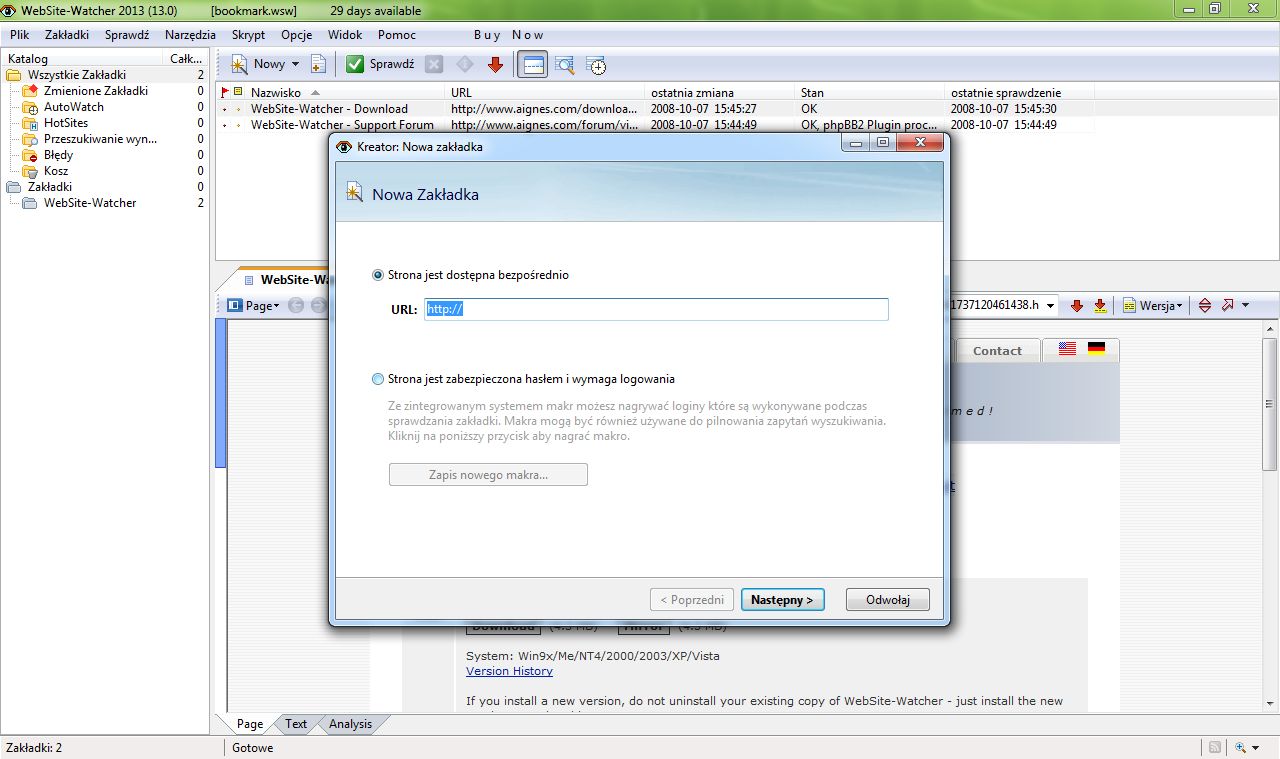The width and height of the screenshot is (1280, 759).
Task: Click the green Sprawdź check button
Action: [x=380, y=64]
